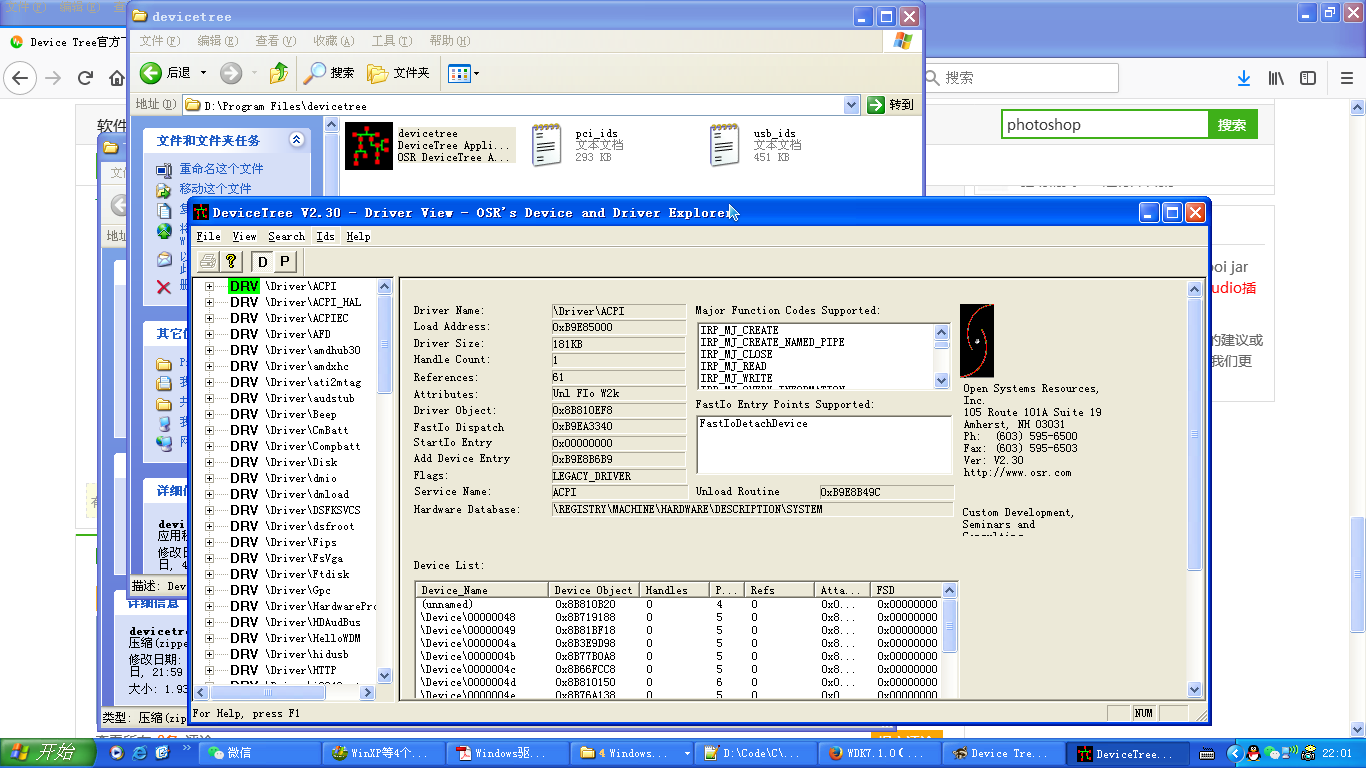Screen dimensions: 1366x768
Task: Select IRP_MJ_CLOSE in major function codes list
Action: click(x=736, y=354)
